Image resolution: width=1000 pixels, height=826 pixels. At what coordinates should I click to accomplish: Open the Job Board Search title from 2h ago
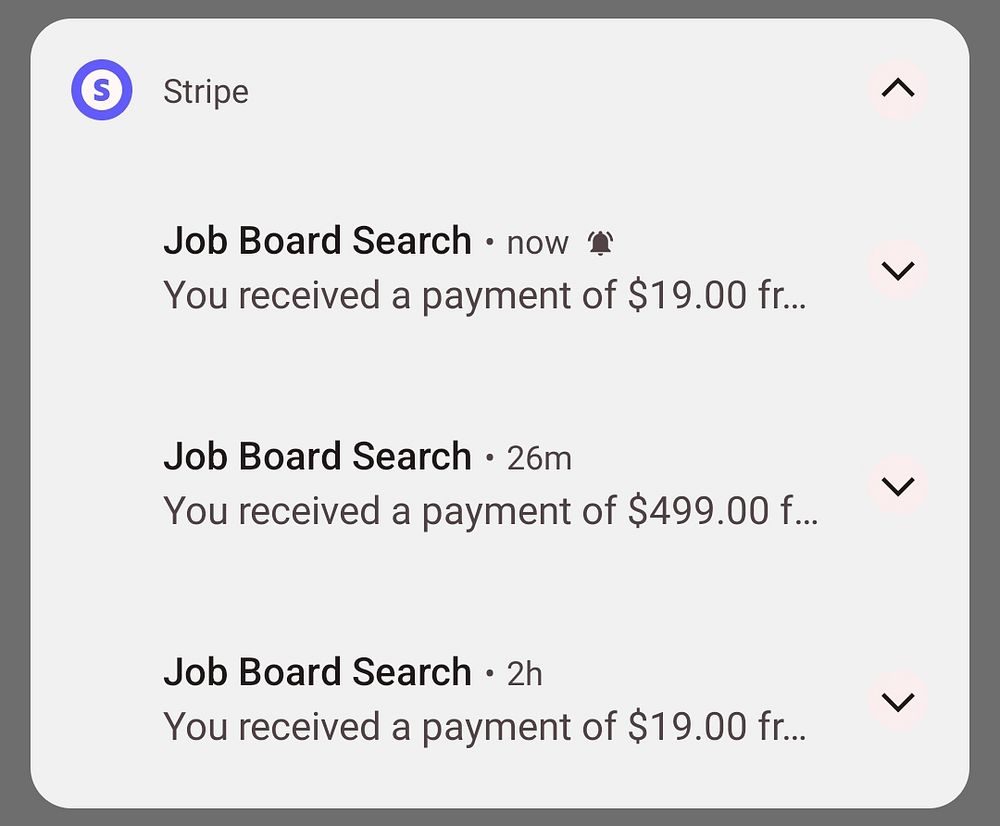(317, 672)
